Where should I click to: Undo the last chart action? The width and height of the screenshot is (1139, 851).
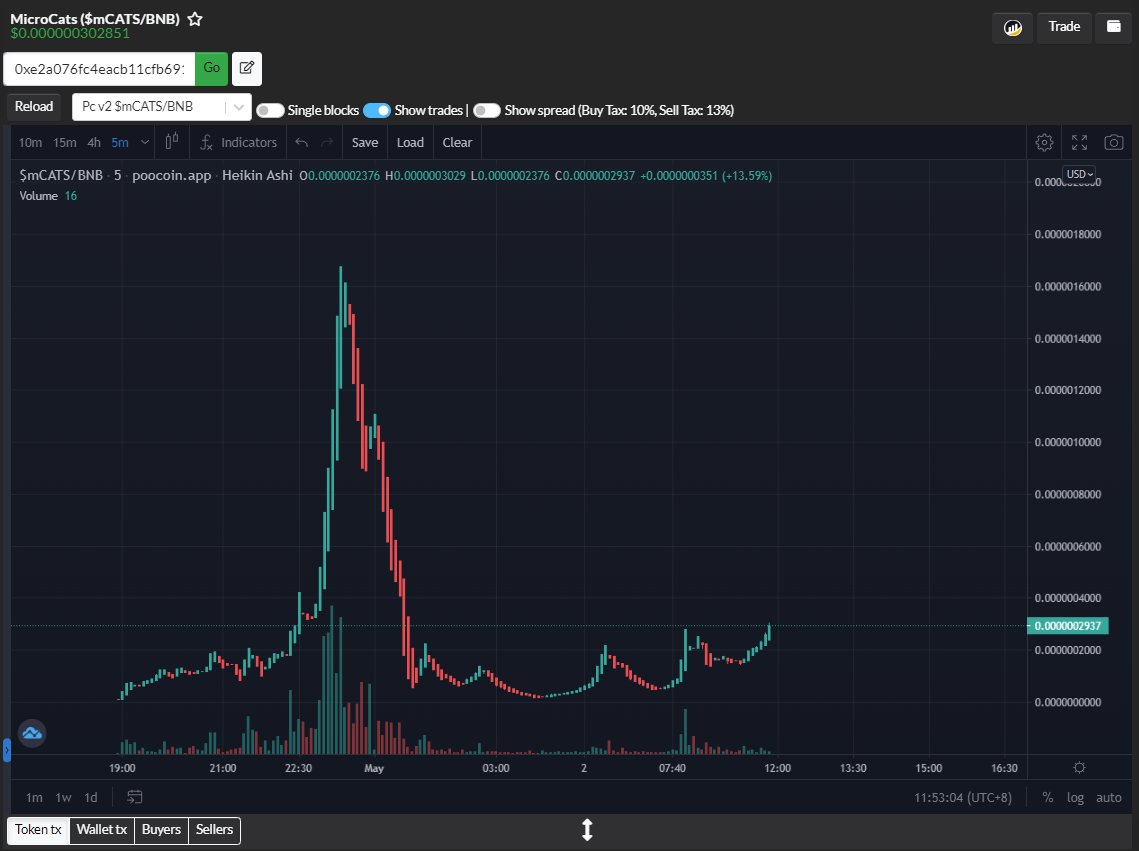tap(301, 143)
